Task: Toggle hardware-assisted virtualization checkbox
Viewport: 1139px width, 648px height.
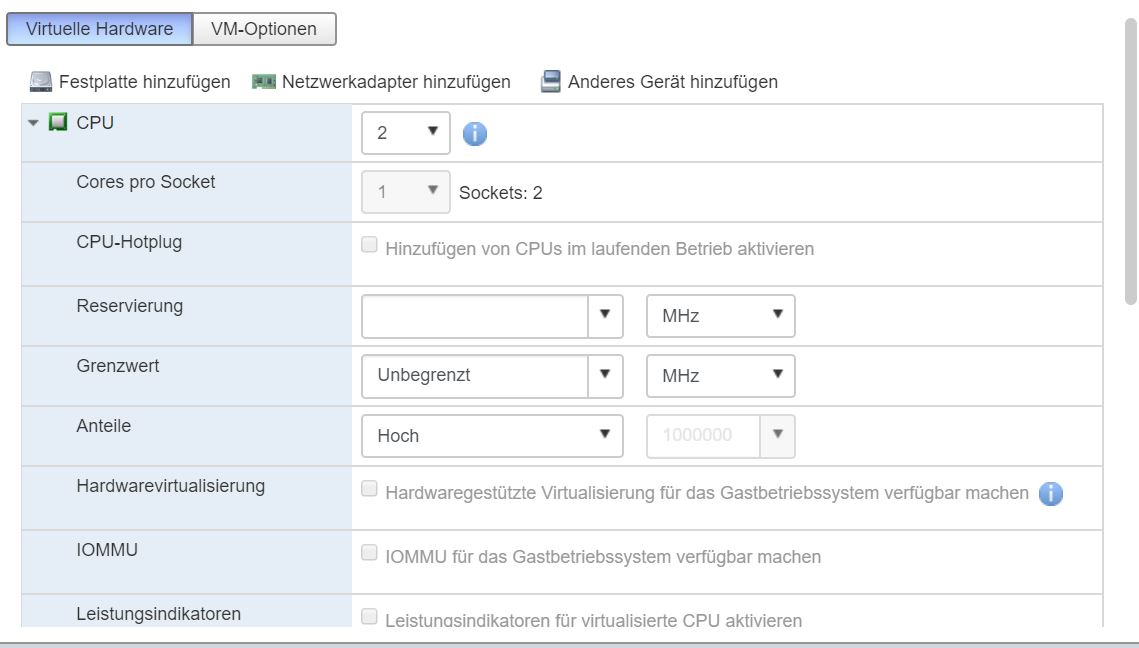Action: pos(370,490)
